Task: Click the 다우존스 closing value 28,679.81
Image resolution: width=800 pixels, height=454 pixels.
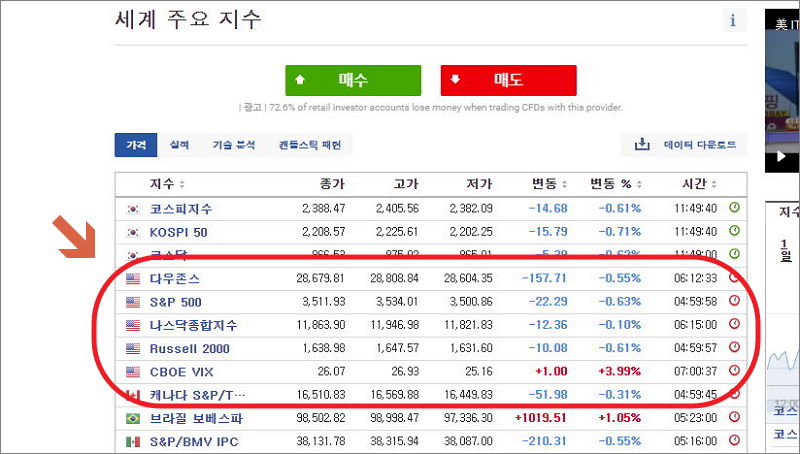Action: pyautogui.click(x=320, y=279)
